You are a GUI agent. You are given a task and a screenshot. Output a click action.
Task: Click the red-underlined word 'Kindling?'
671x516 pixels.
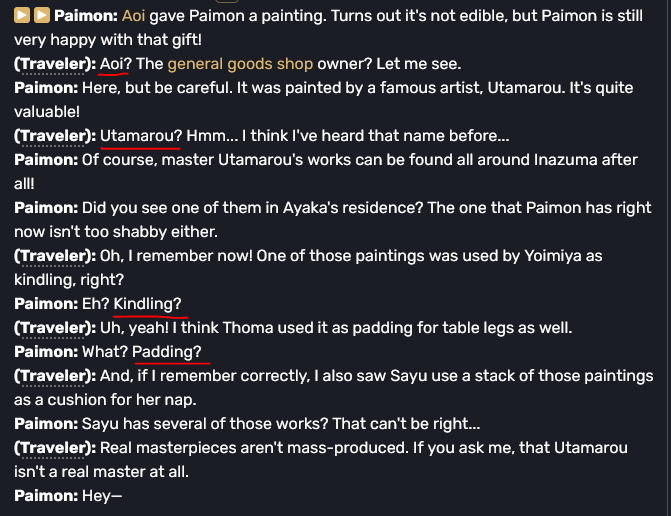(x=147, y=304)
